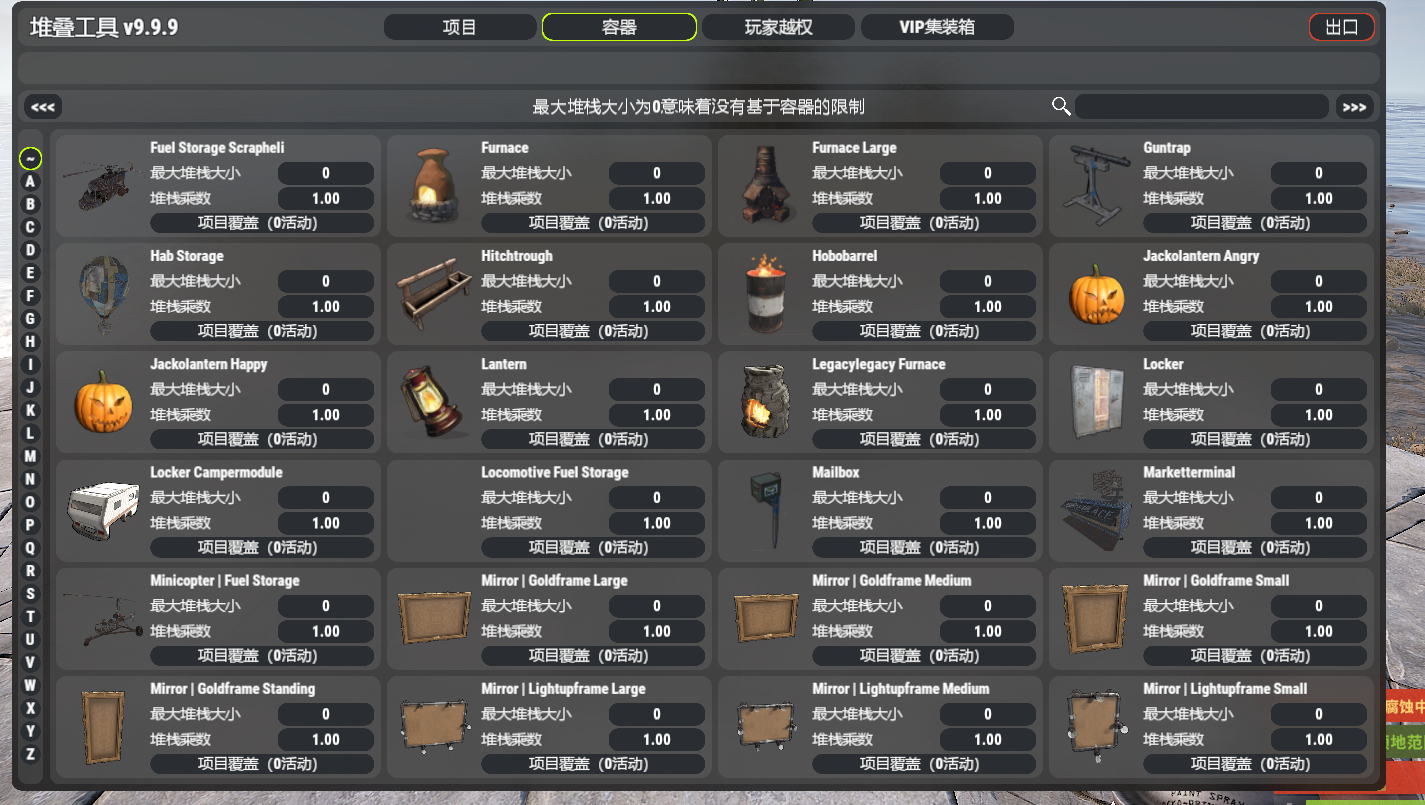Image resolution: width=1425 pixels, height=805 pixels.
Task: Click the Locker Campermodule van icon
Action: 103,509
